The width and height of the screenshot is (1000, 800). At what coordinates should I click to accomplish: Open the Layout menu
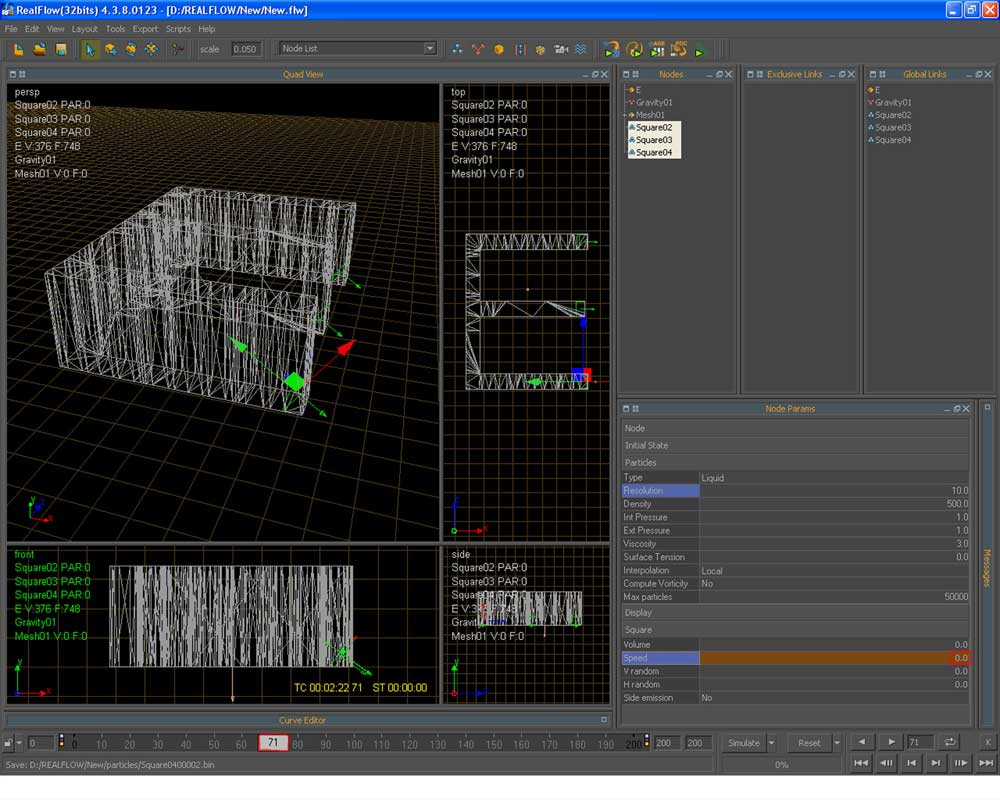click(x=84, y=29)
